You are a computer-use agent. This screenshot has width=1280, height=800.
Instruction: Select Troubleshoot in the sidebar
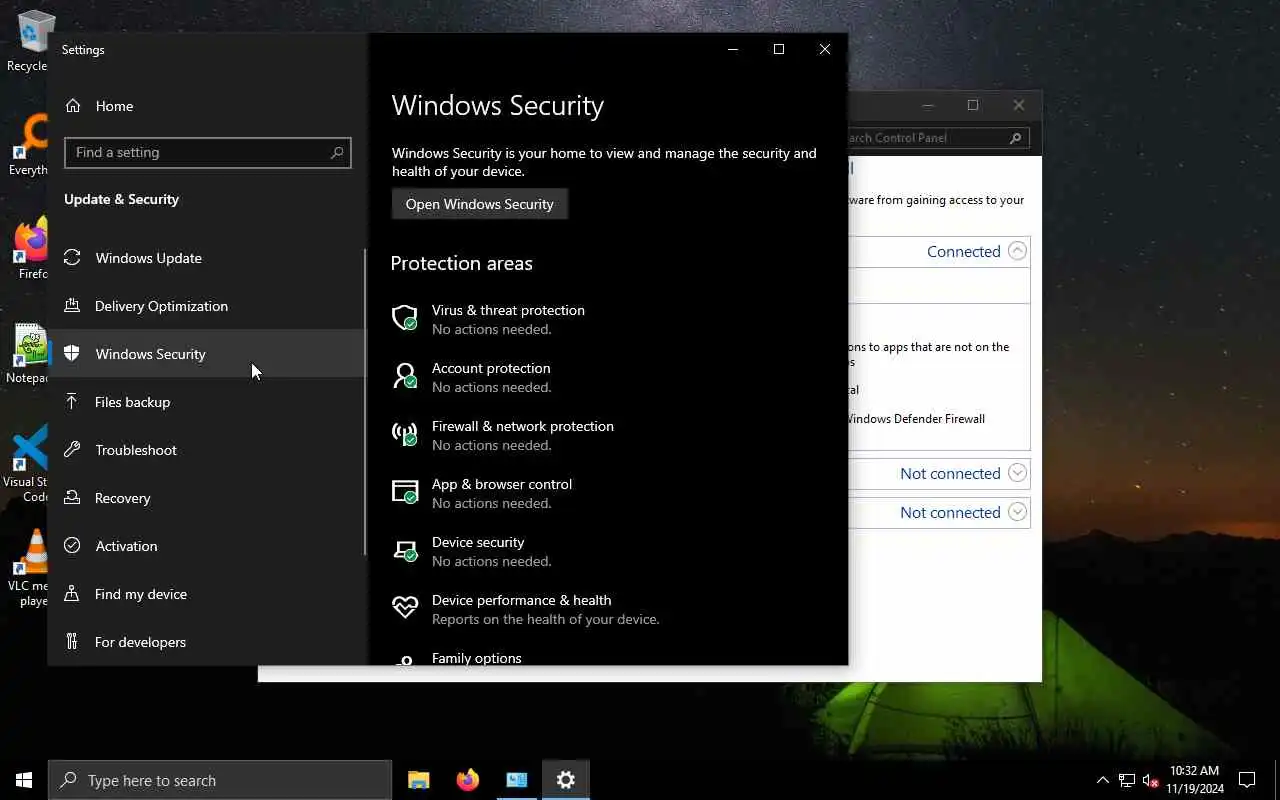click(x=206, y=450)
